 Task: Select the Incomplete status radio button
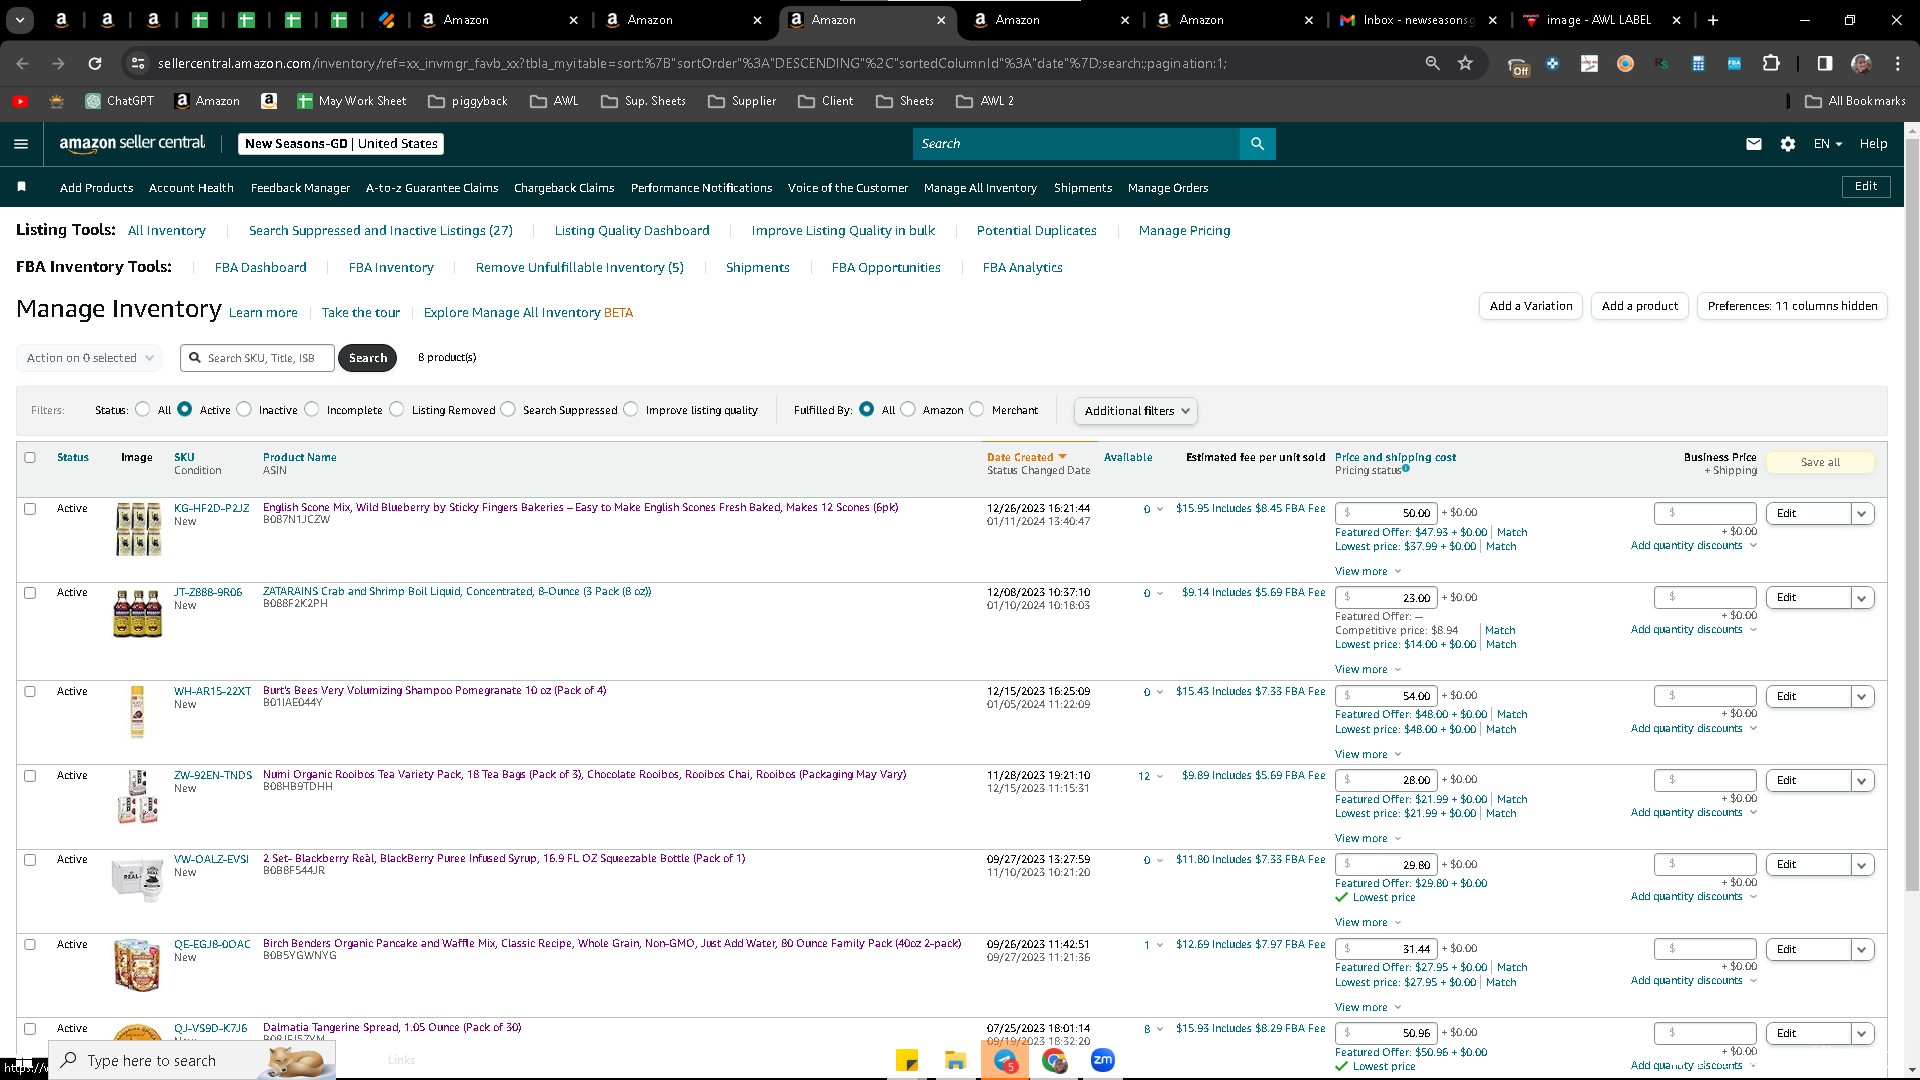coord(312,409)
